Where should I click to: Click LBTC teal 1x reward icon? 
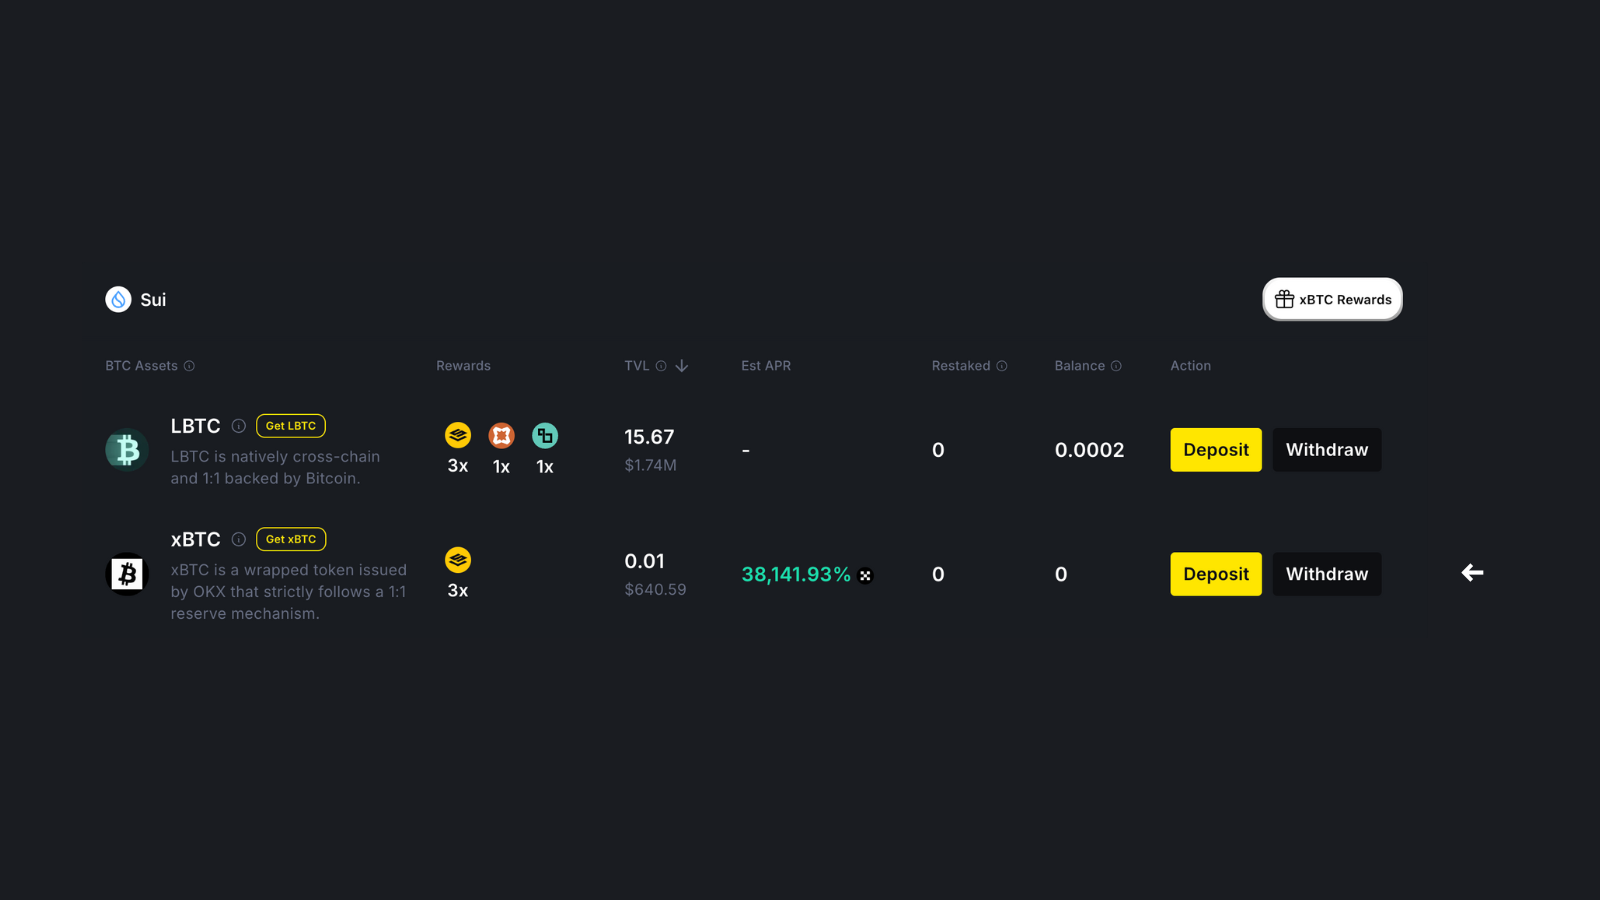pos(545,435)
